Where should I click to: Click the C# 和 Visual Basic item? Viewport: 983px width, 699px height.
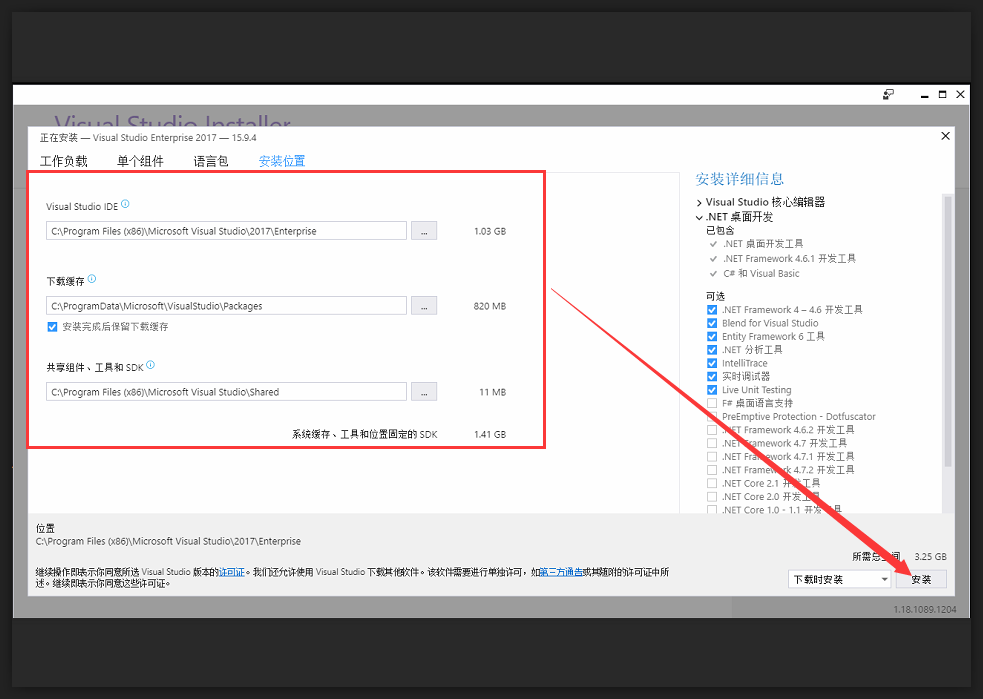click(x=761, y=273)
